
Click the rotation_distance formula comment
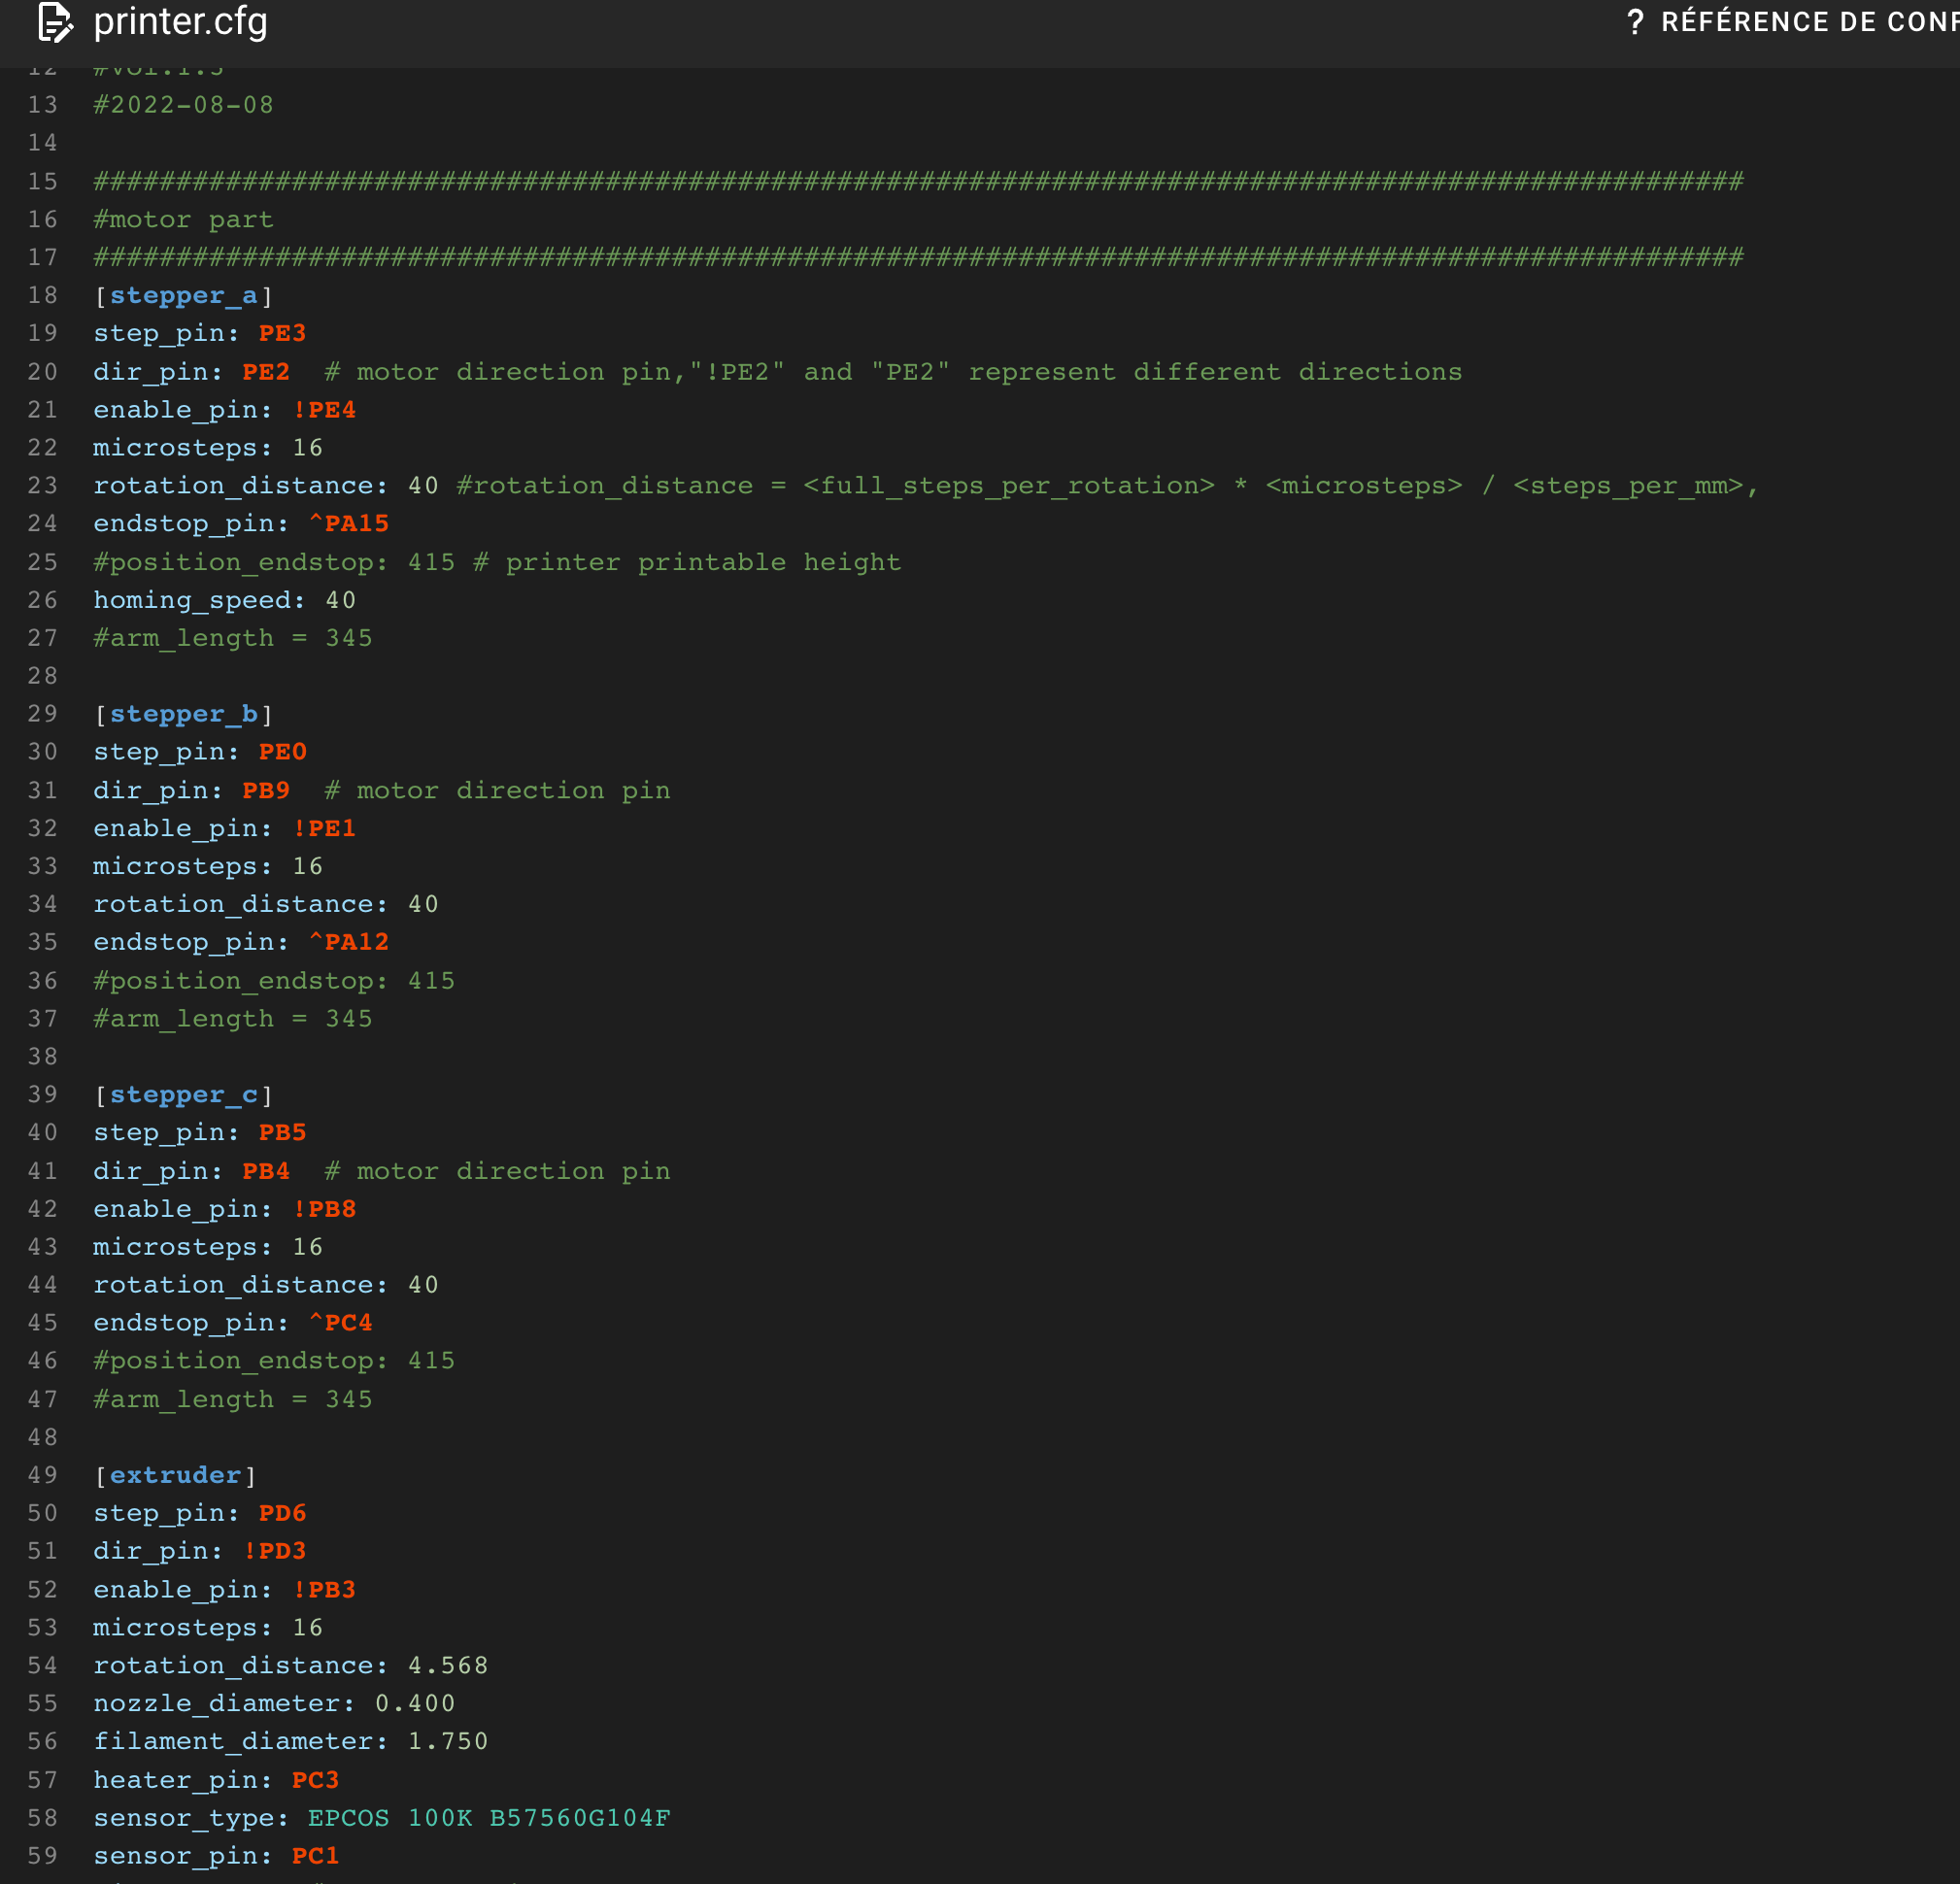coord(1107,486)
